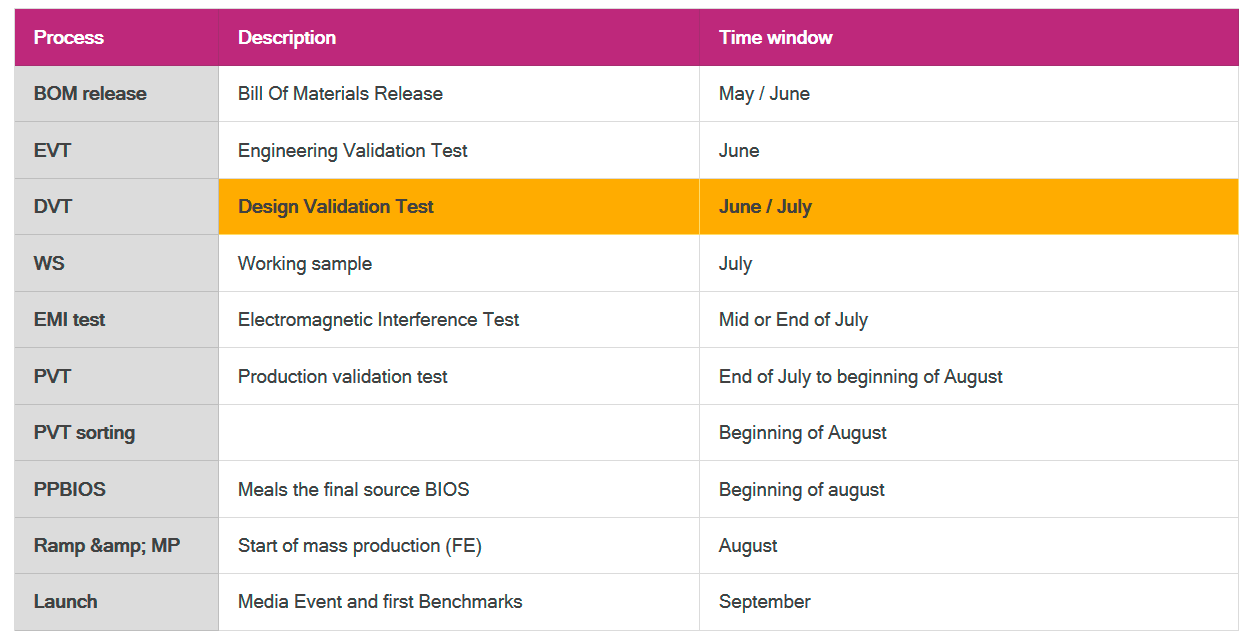The image size is (1248, 641).
Task: Click the Description column header
Action: click(287, 38)
